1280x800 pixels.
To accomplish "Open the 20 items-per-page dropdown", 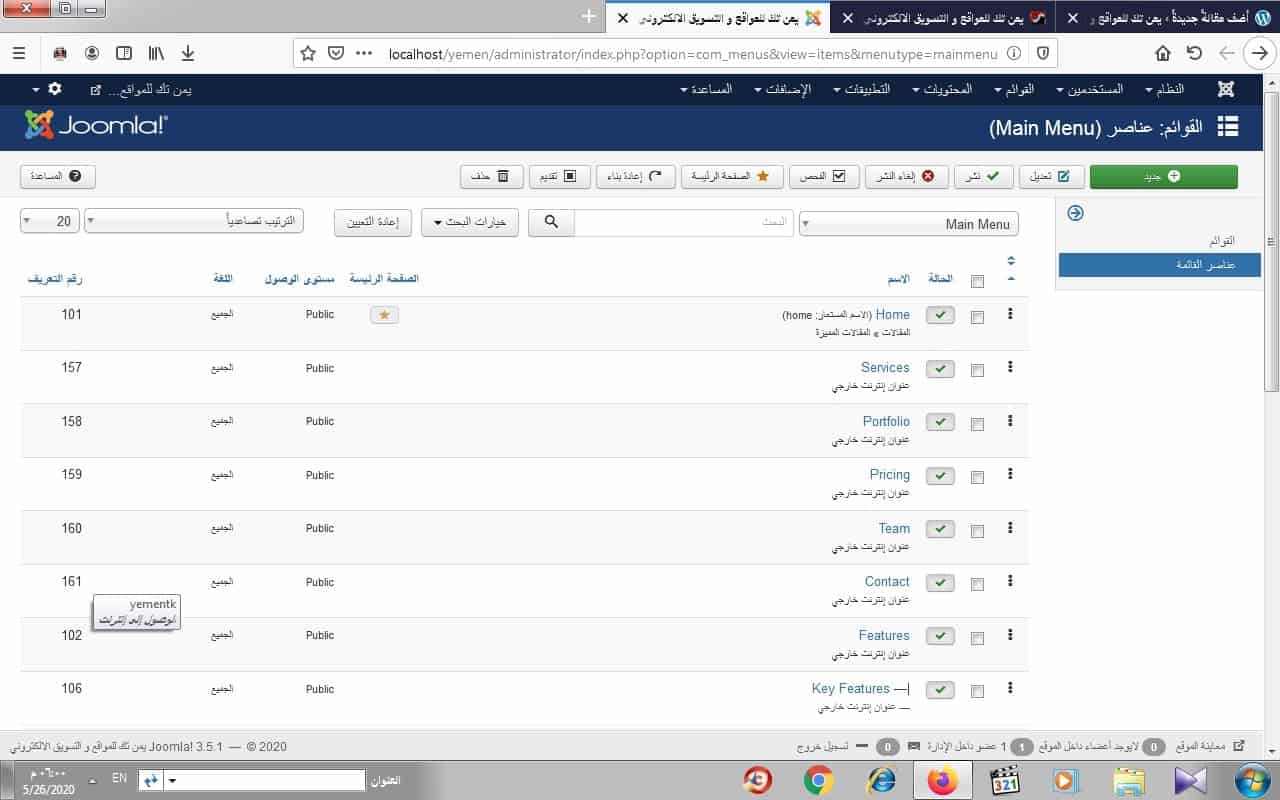I will (50, 221).
